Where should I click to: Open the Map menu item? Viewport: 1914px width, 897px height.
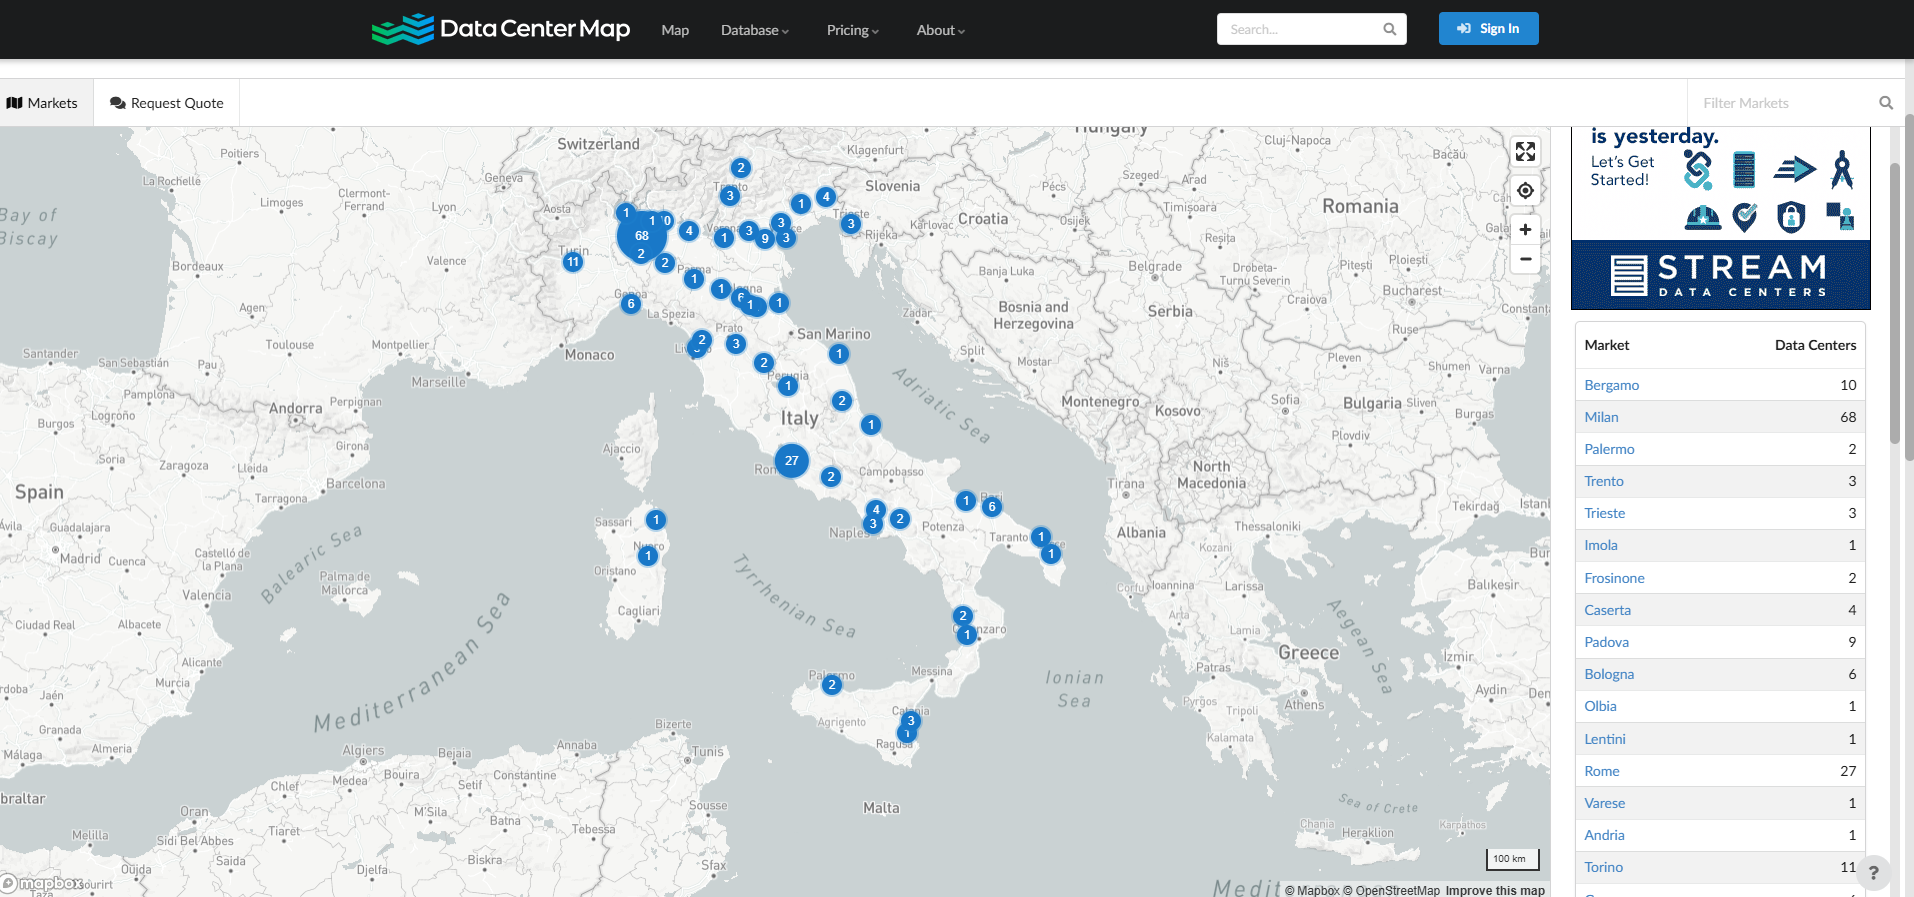click(x=675, y=30)
